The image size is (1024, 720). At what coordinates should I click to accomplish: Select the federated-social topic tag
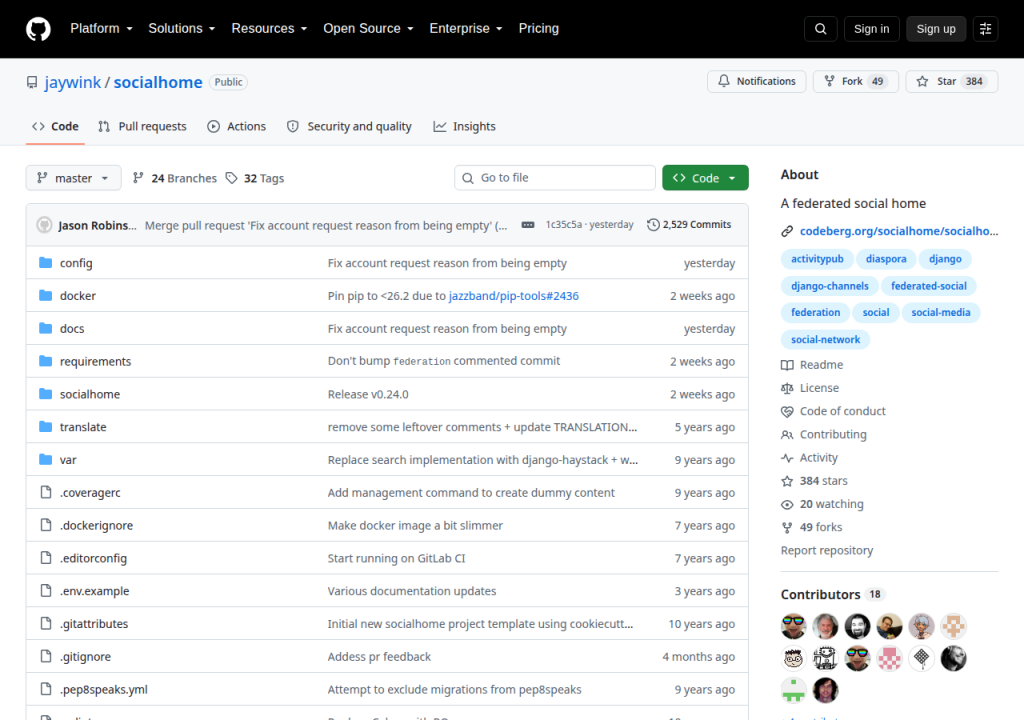click(929, 286)
